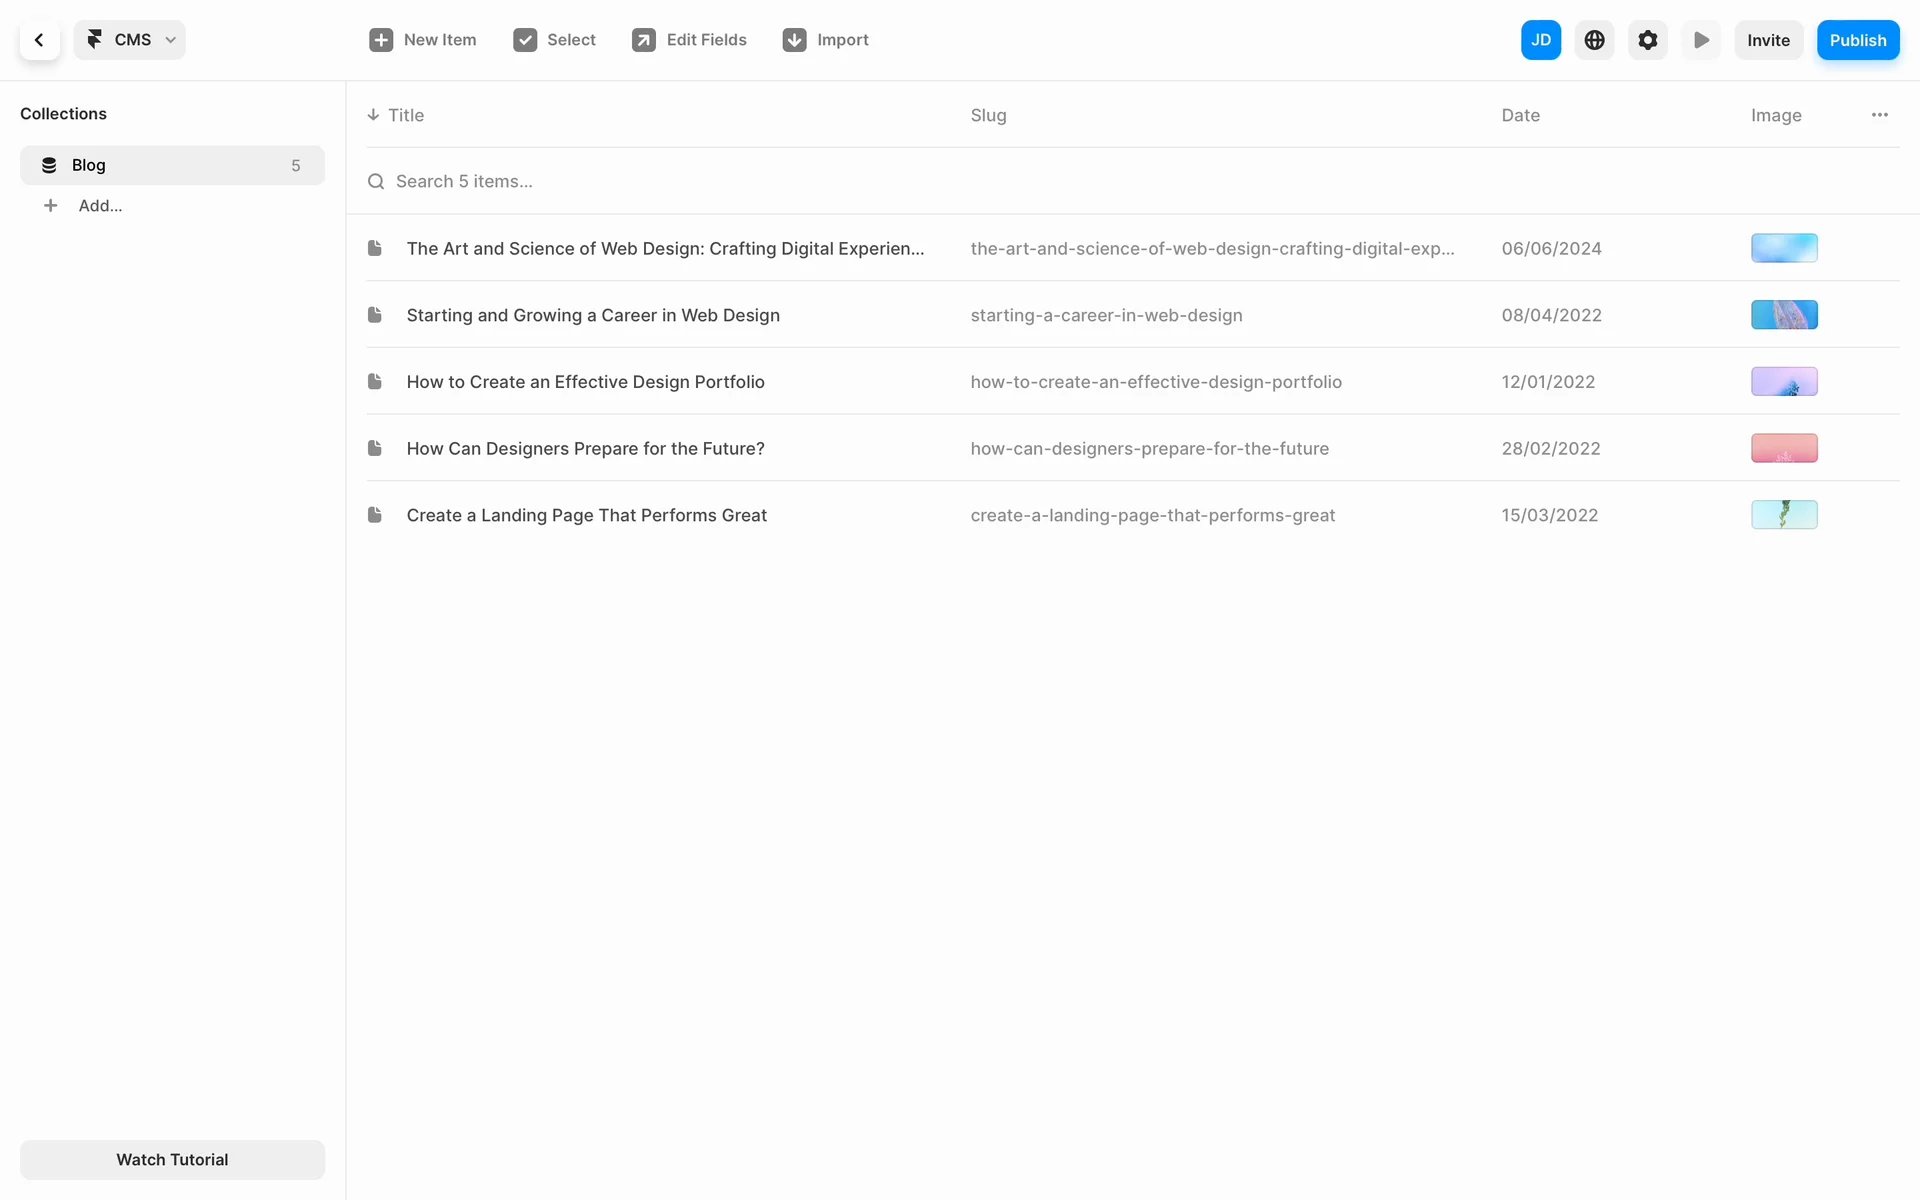The width and height of the screenshot is (1920, 1200).
Task: Open project settings gear icon
Action: click(x=1647, y=40)
